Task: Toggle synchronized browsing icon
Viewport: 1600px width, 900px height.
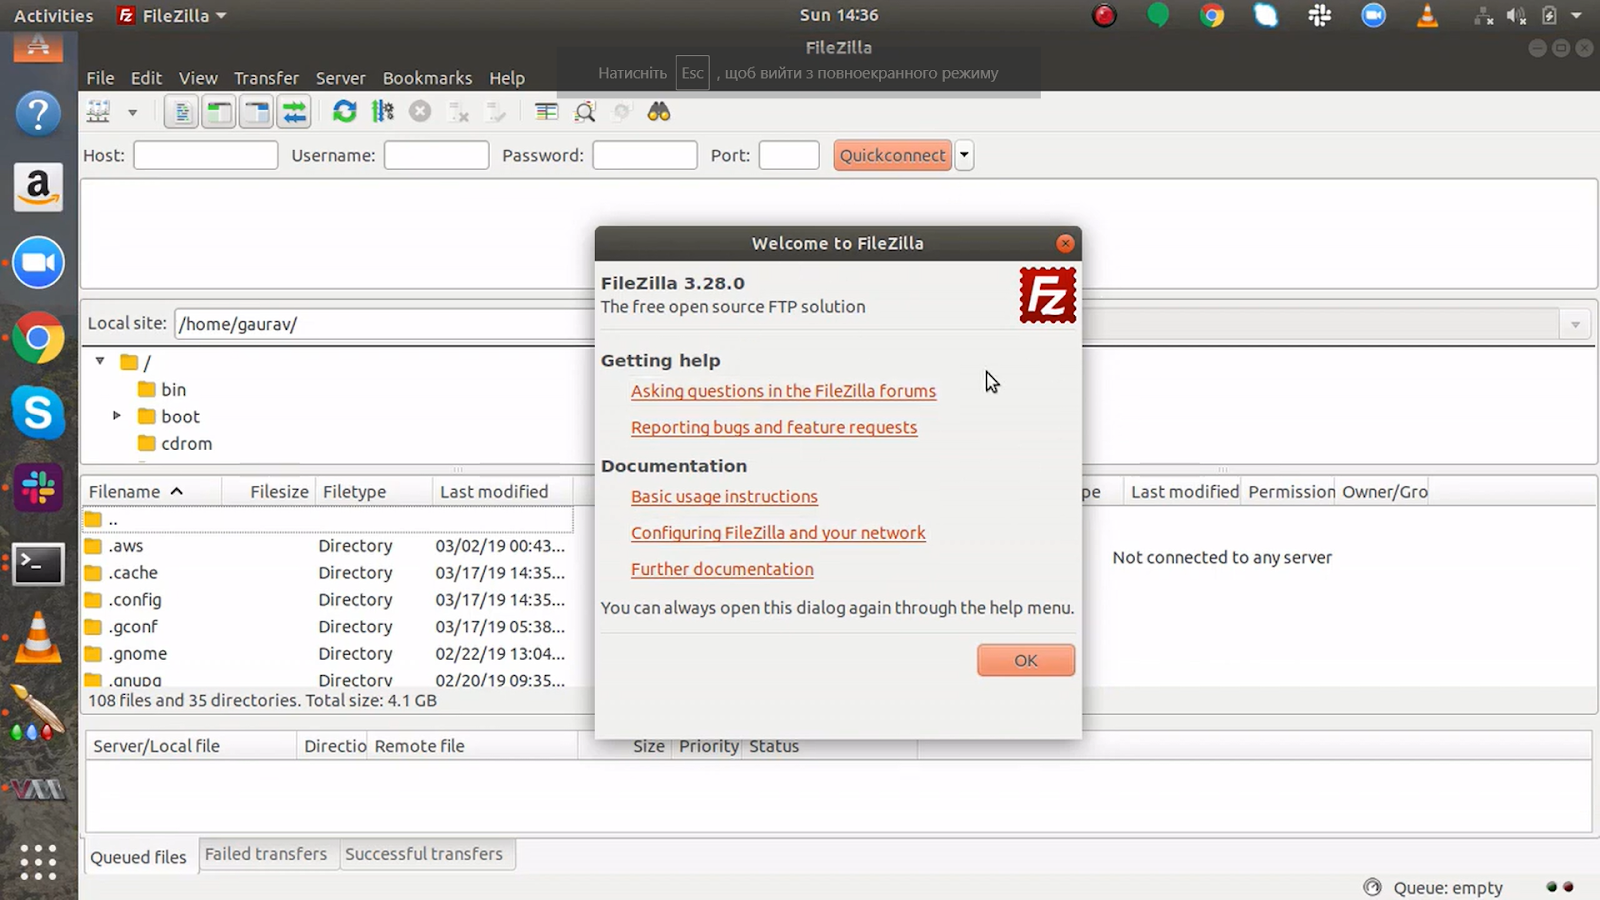Action: click(622, 112)
